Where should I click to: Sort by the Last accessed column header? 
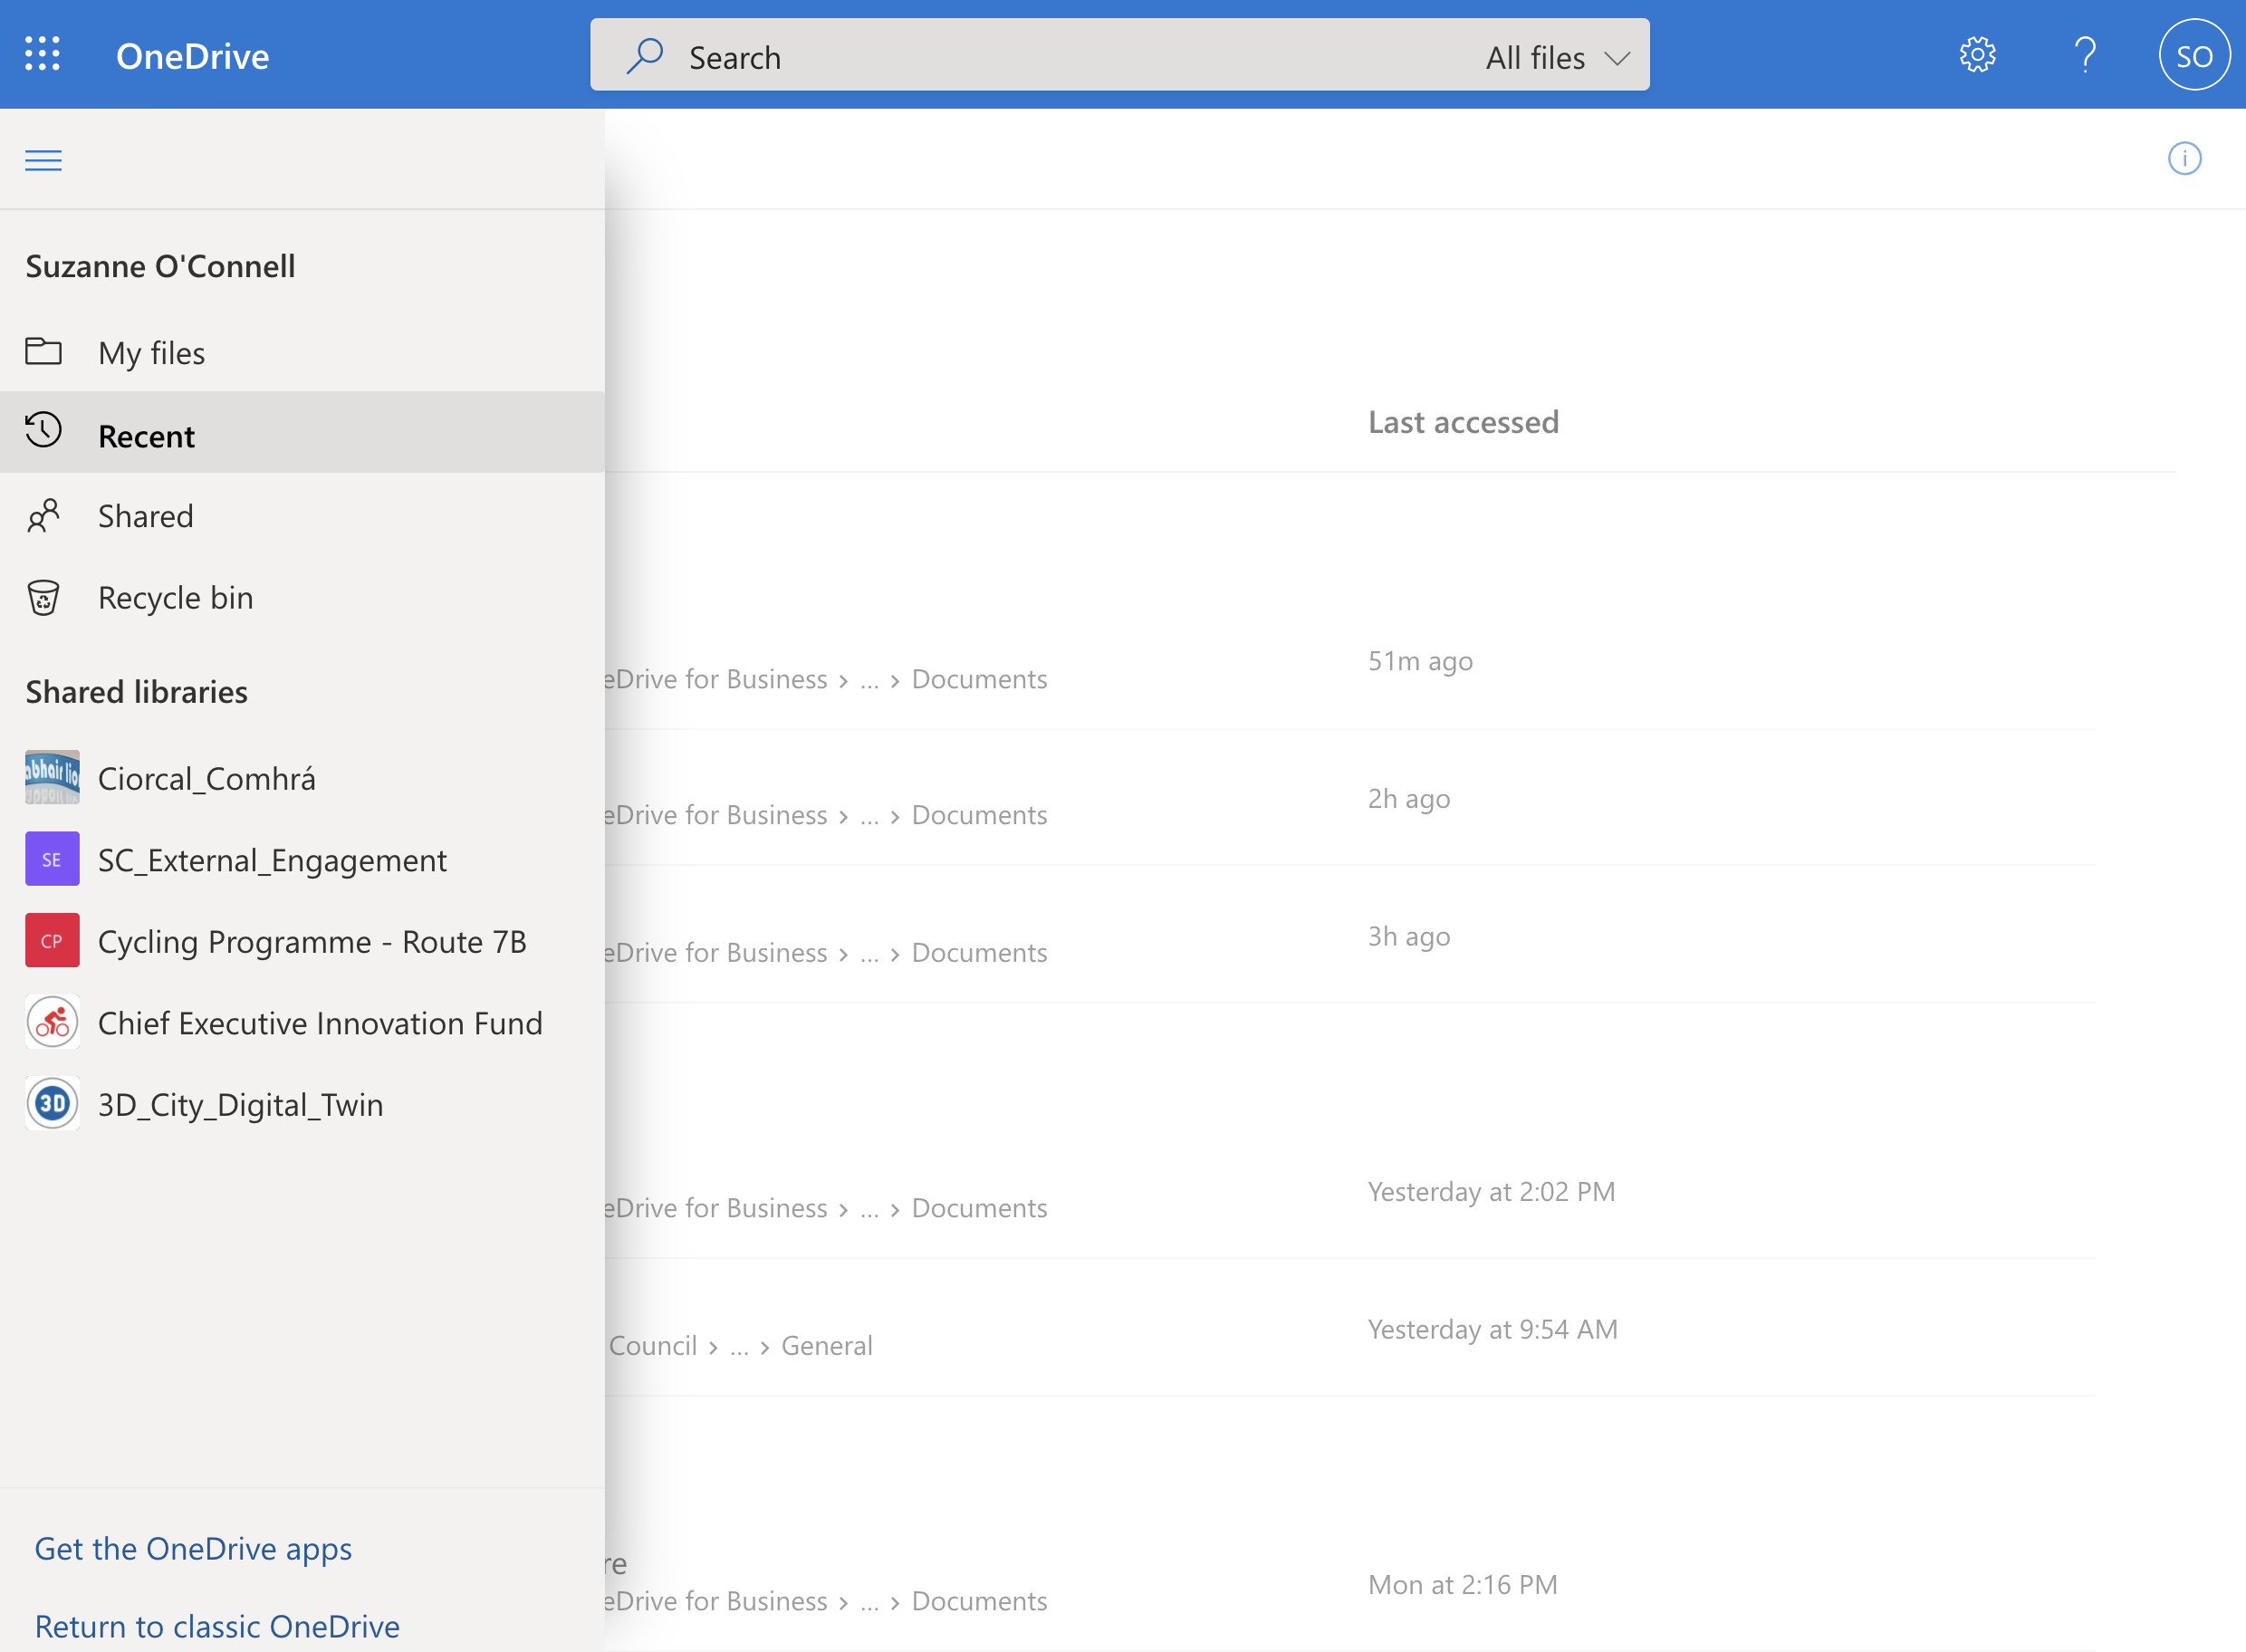point(1462,422)
